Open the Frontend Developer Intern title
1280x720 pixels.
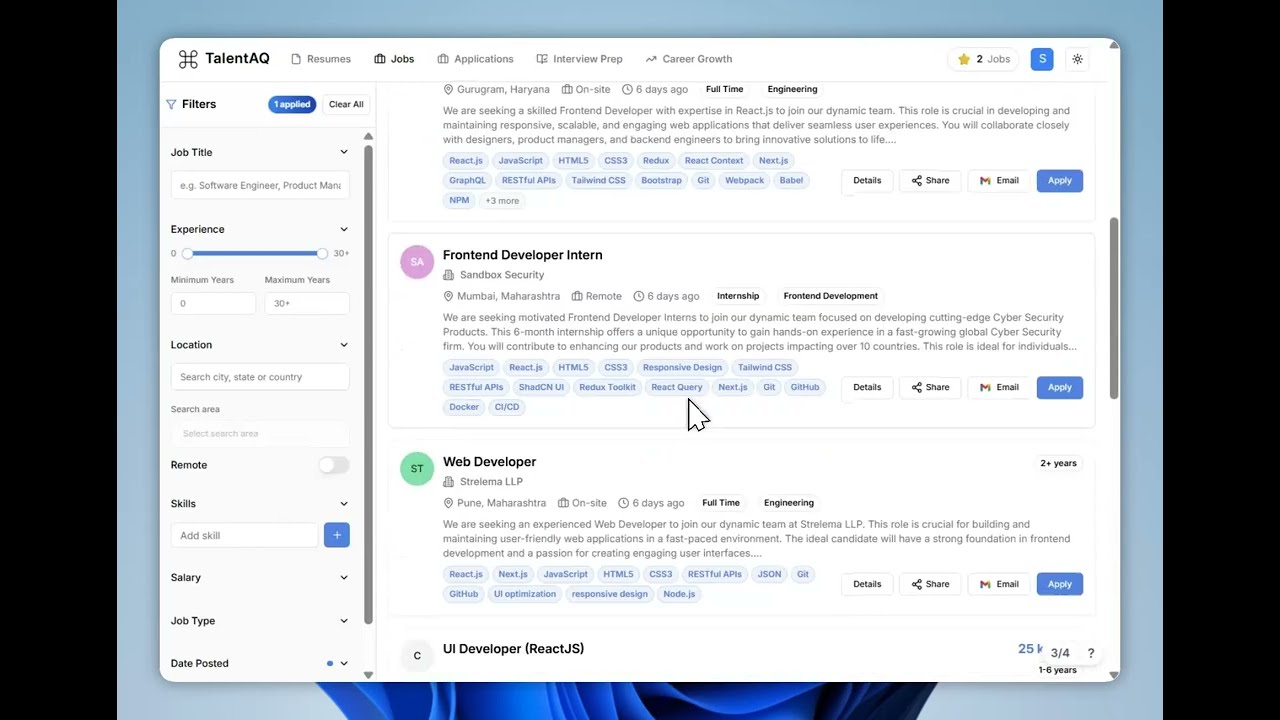[x=522, y=255]
